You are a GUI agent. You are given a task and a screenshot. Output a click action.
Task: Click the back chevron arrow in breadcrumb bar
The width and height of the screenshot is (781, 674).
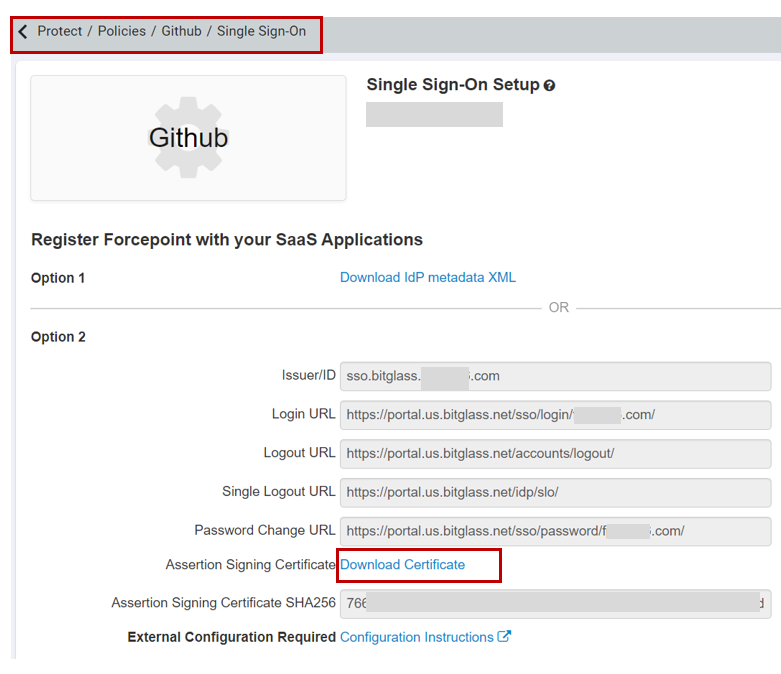[23, 32]
